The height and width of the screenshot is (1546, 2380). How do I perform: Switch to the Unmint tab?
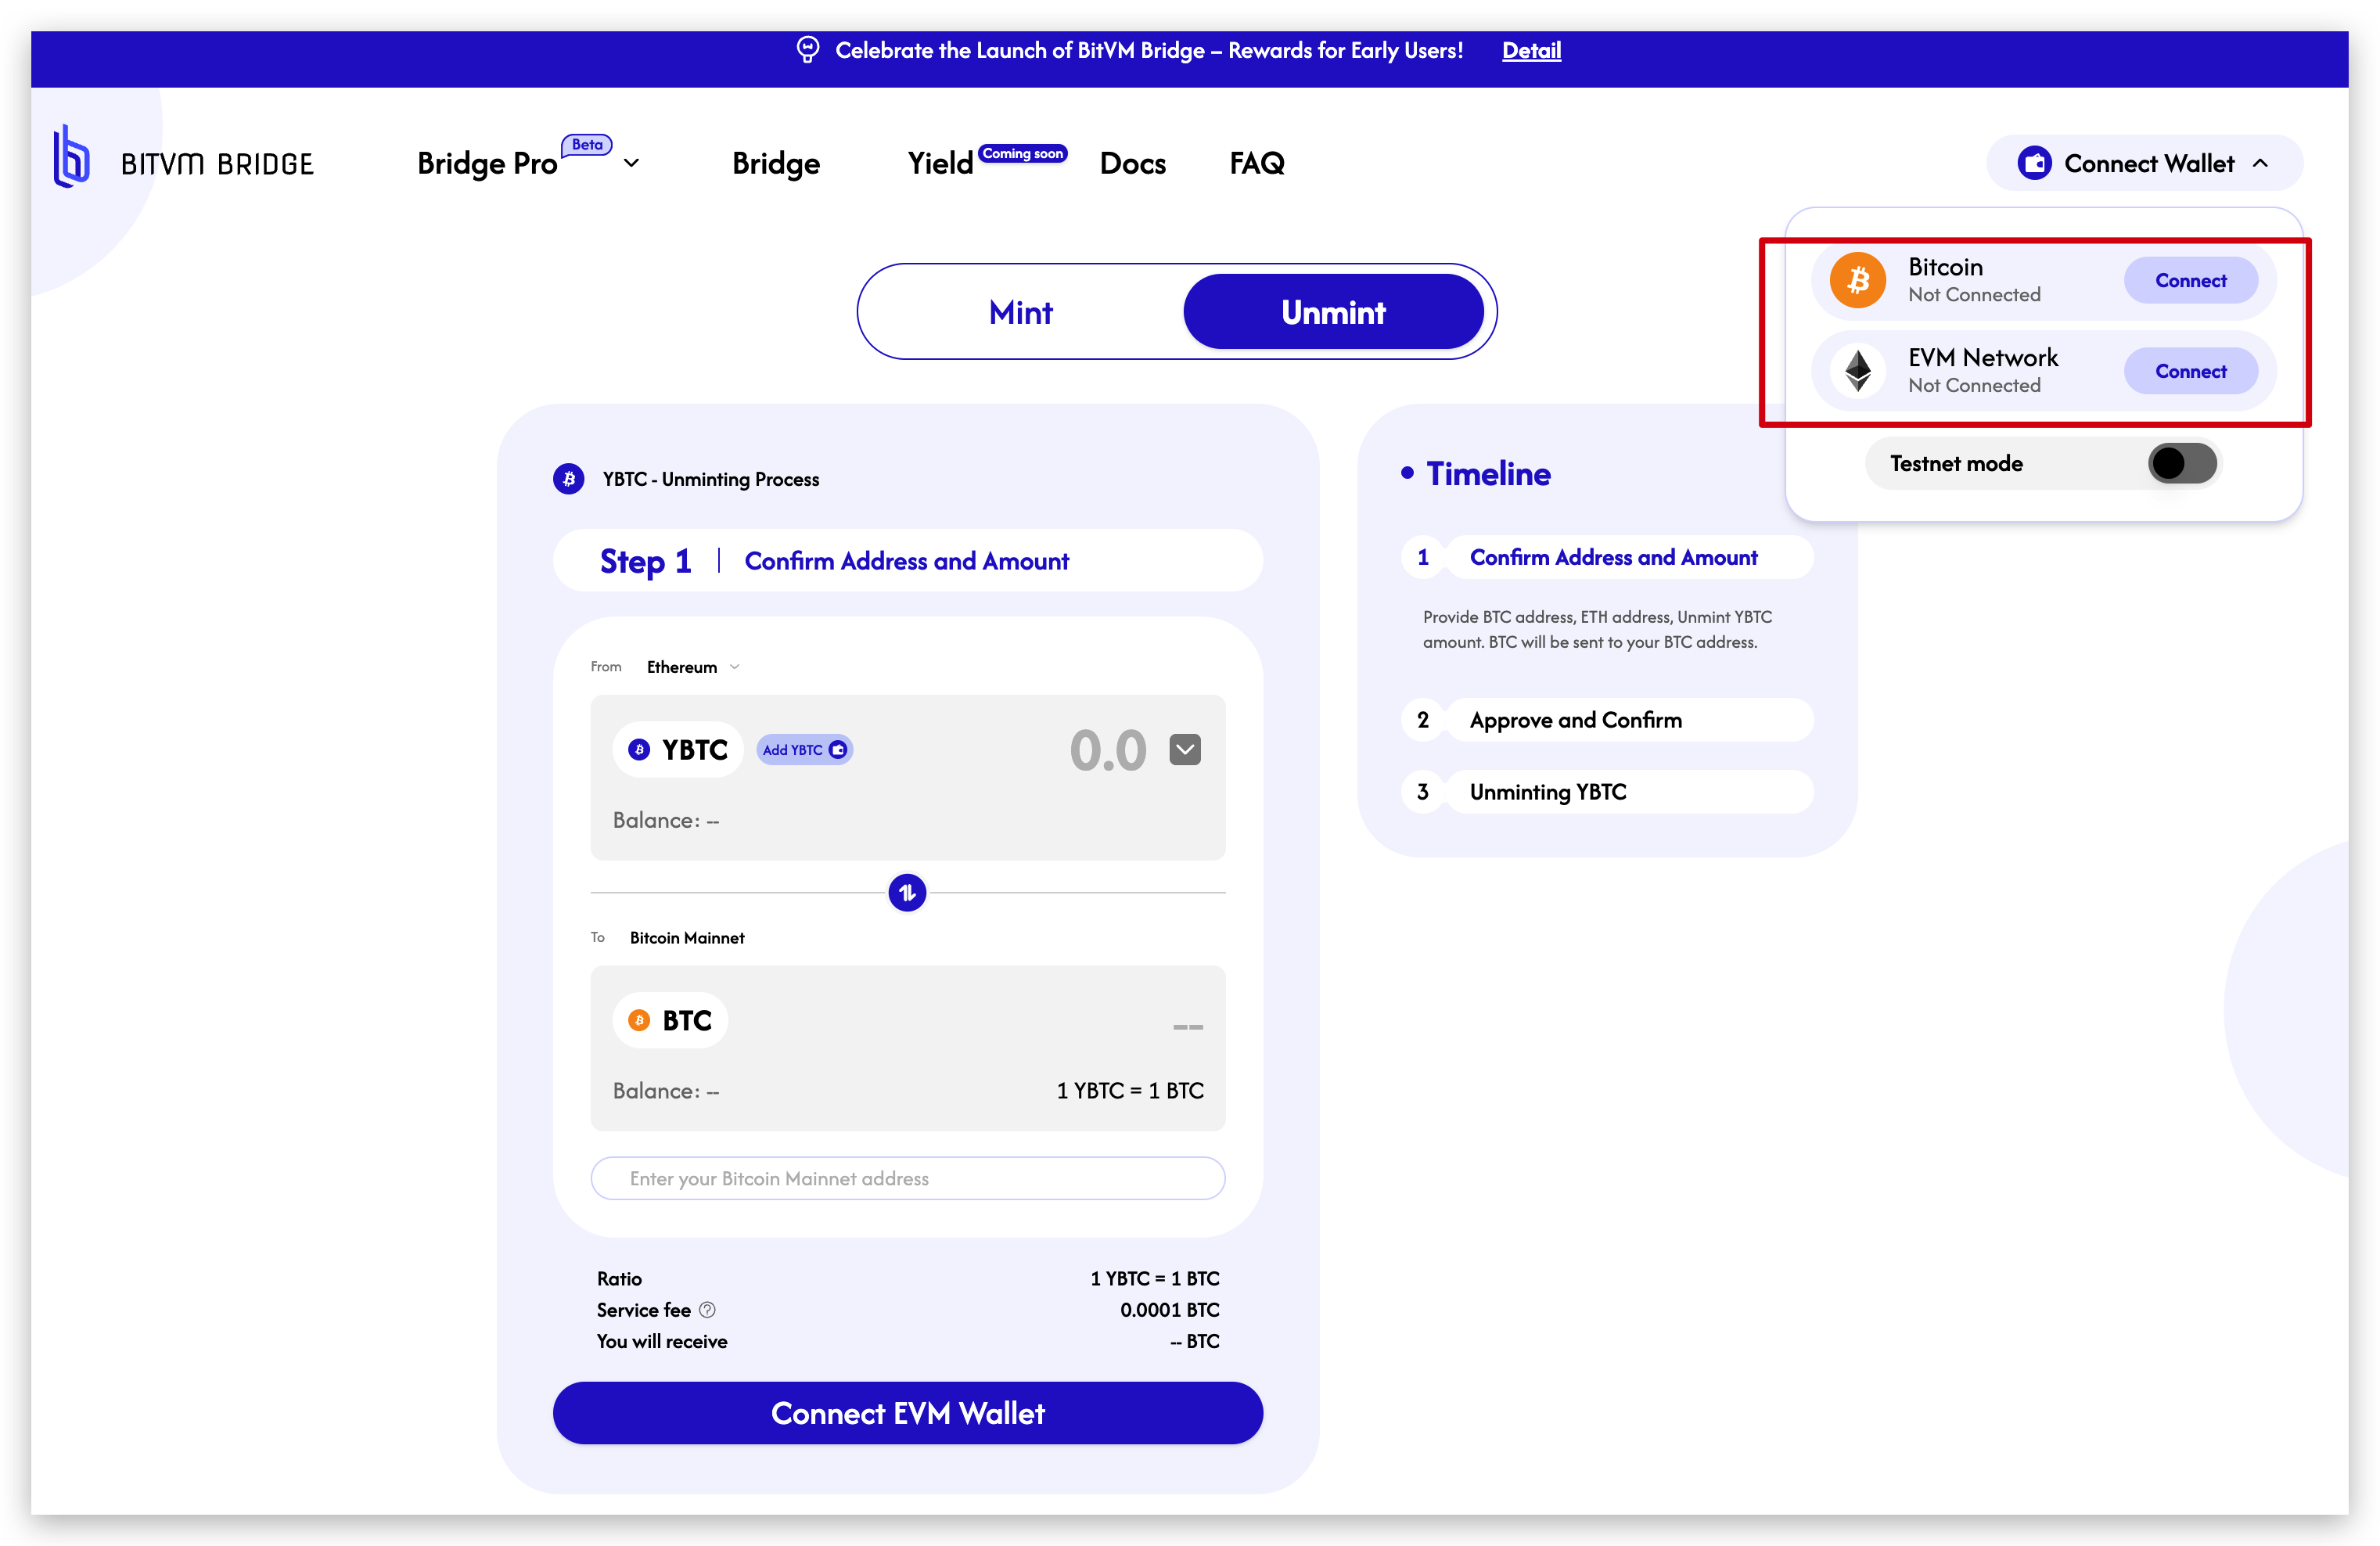point(1333,312)
